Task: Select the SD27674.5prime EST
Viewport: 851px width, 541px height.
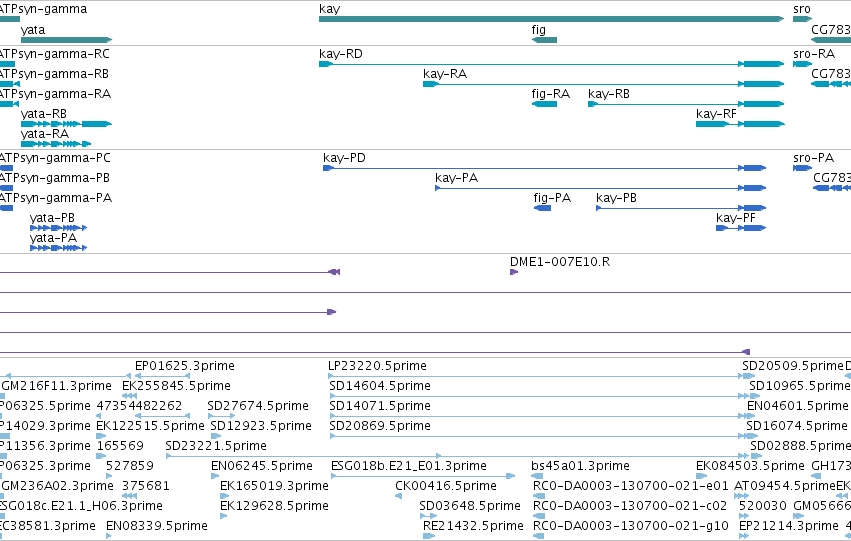Action: click(x=221, y=416)
